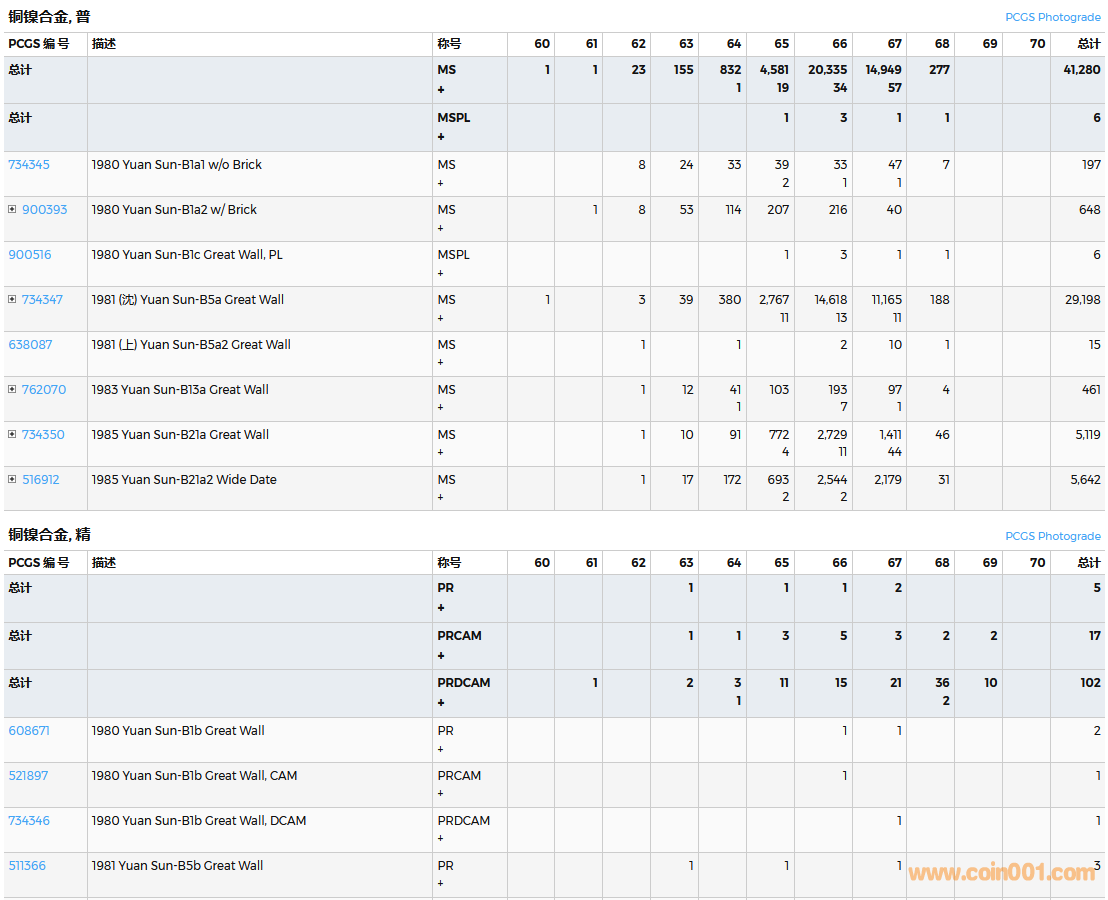Expand the row for PCGS number 734350

pos(12,435)
